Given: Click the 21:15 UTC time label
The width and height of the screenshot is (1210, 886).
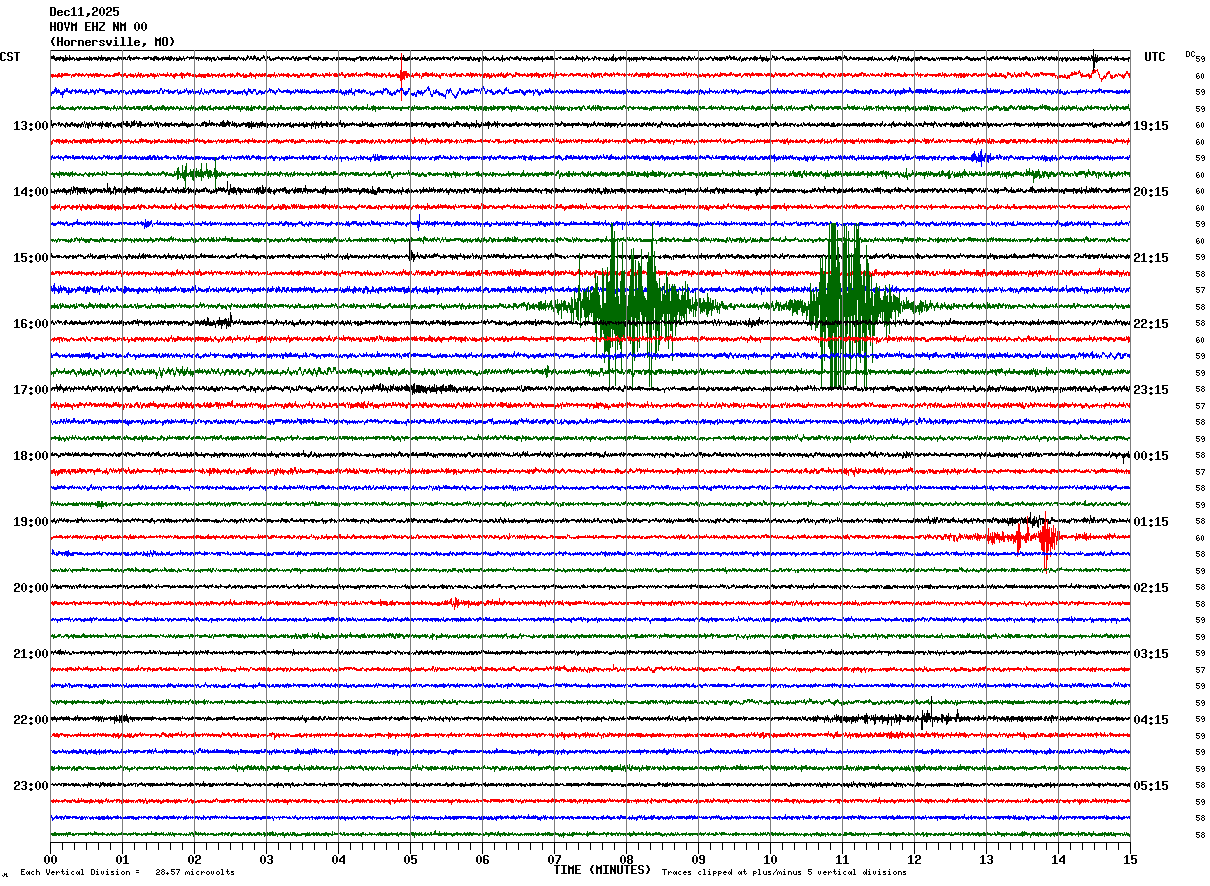Looking at the screenshot, I should click(x=1151, y=258).
